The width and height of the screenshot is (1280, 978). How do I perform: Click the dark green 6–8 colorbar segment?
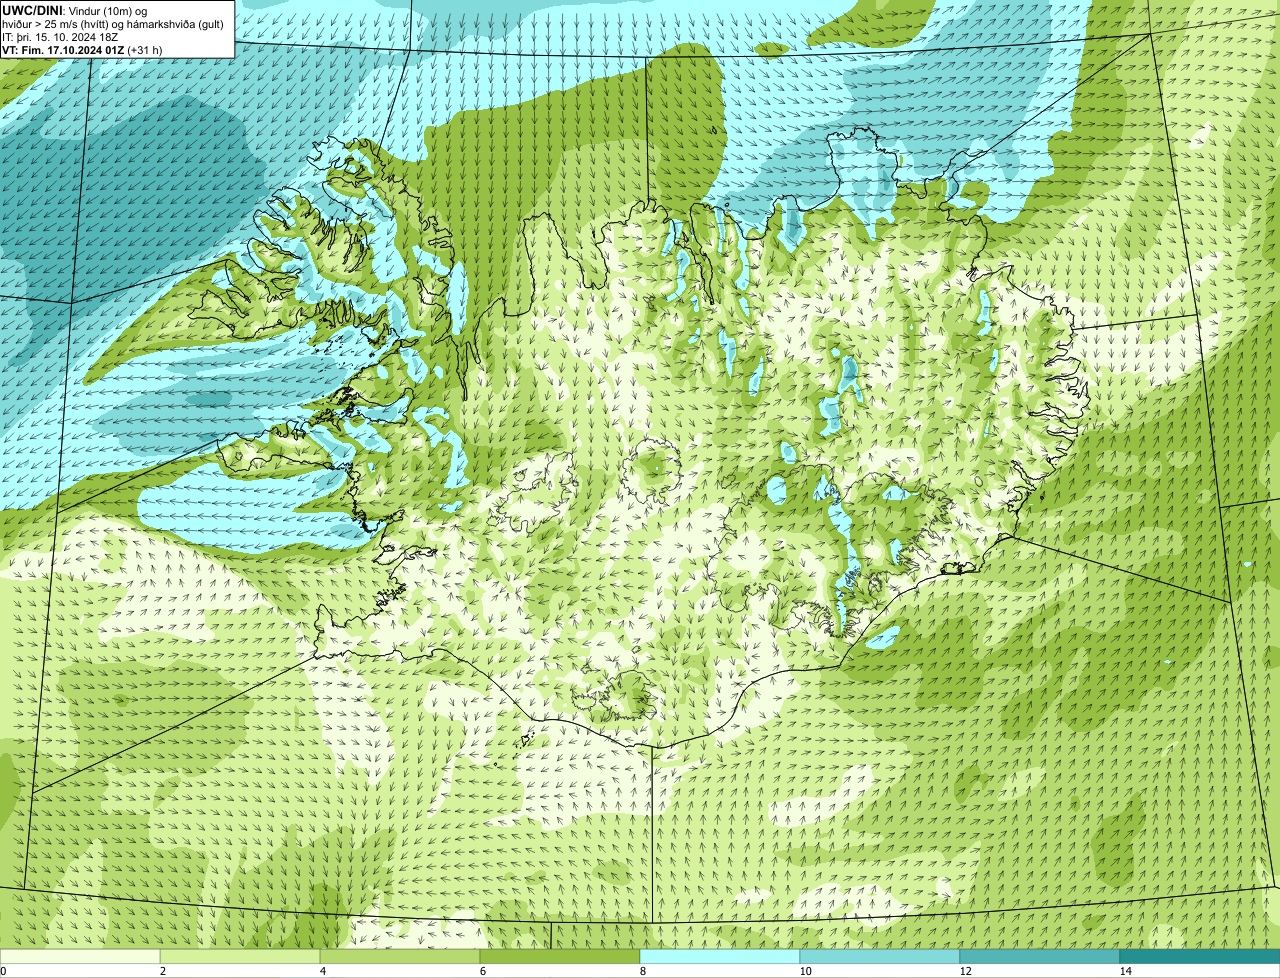(560, 956)
